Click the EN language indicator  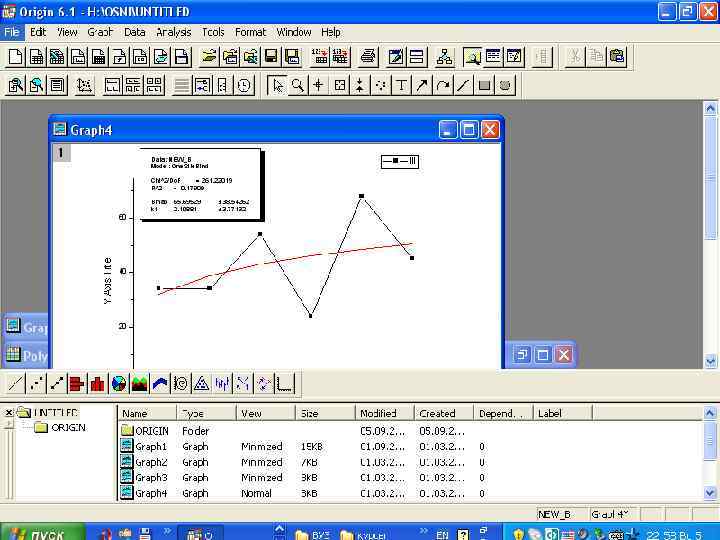[x=442, y=534]
